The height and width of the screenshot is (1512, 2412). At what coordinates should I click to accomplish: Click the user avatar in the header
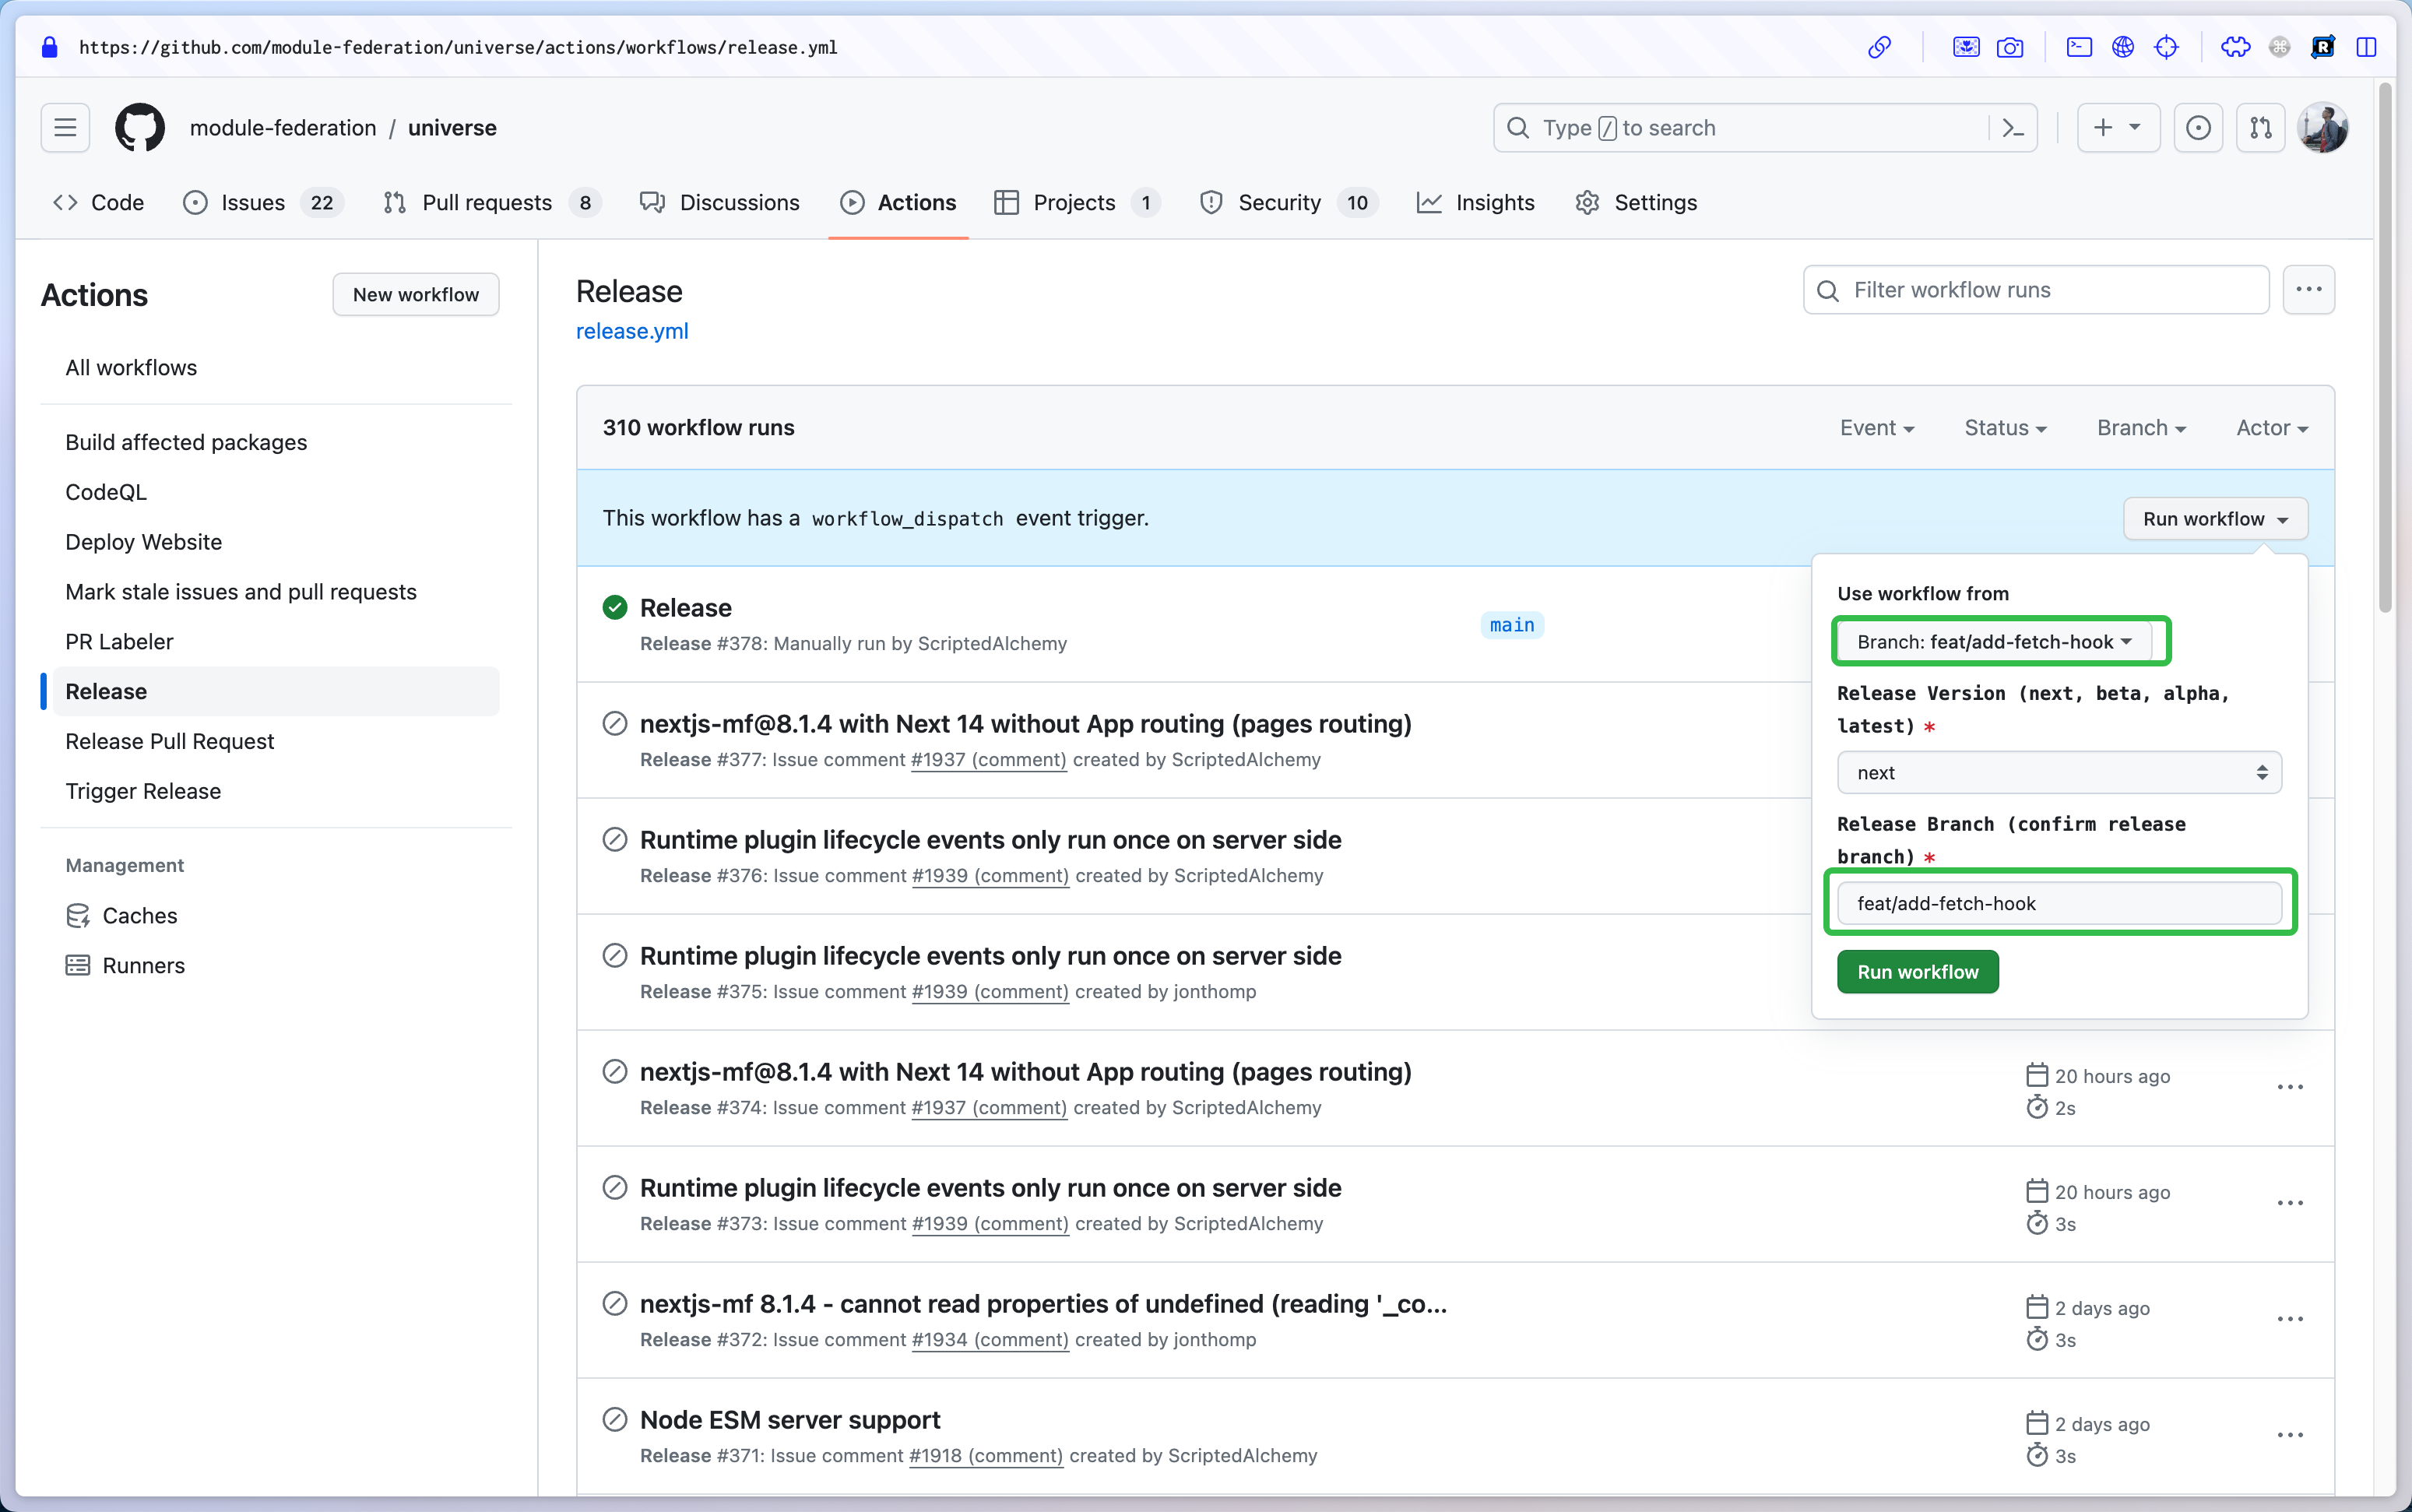(2322, 128)
